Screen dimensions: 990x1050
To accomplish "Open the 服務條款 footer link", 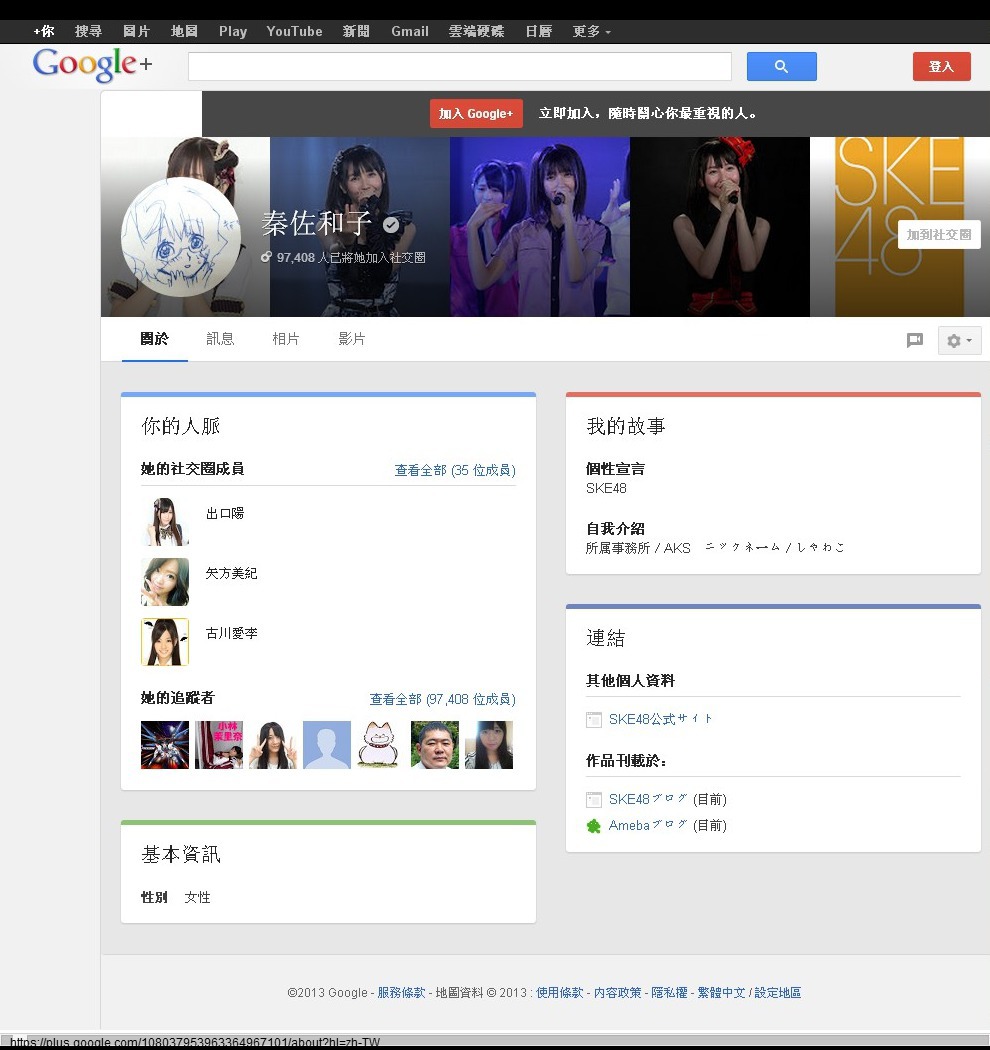I will coord(401,992).
